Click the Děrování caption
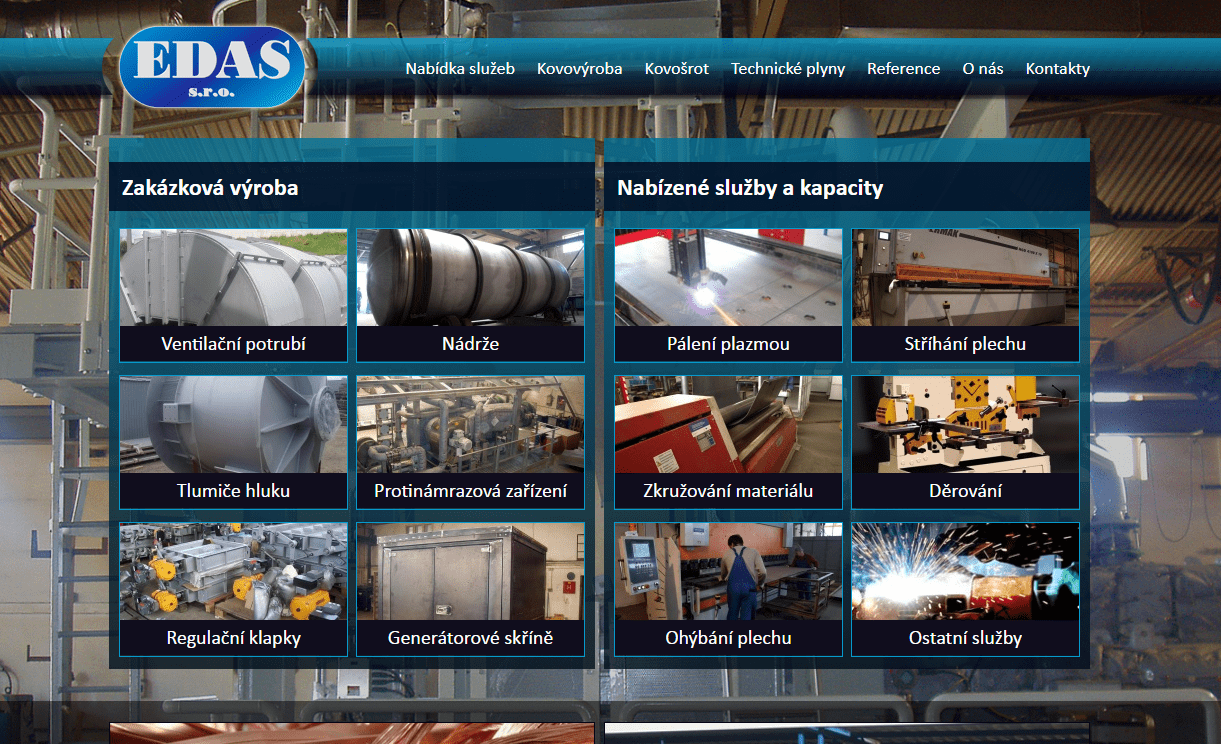This screenshot has height=744, width=1221. coord(965,491)
